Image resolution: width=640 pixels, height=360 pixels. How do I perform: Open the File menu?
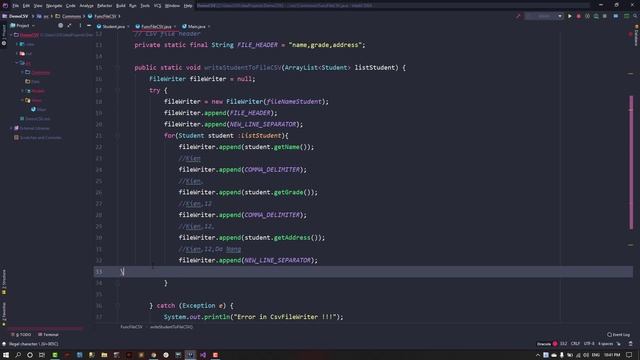(16, 6)
